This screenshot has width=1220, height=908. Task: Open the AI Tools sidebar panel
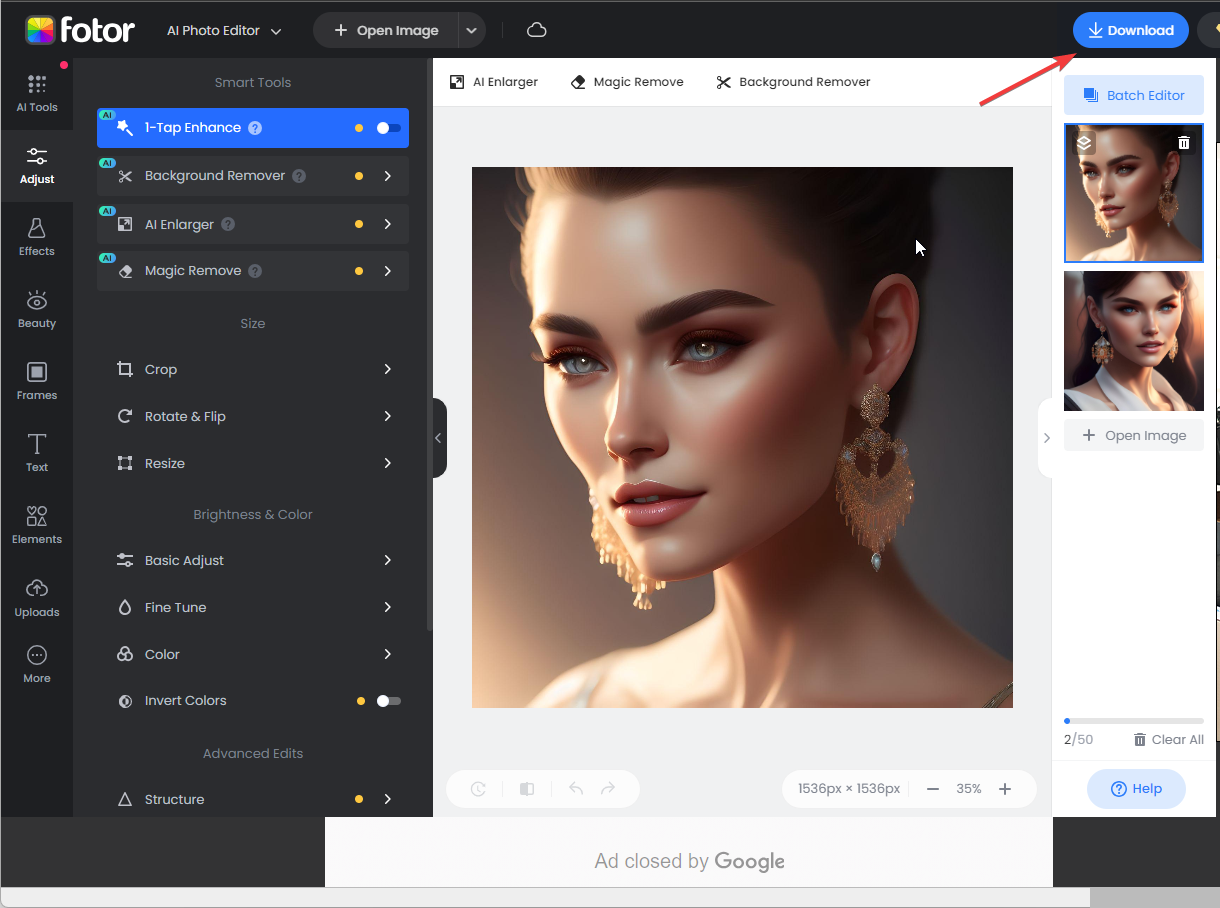point(37,94)
